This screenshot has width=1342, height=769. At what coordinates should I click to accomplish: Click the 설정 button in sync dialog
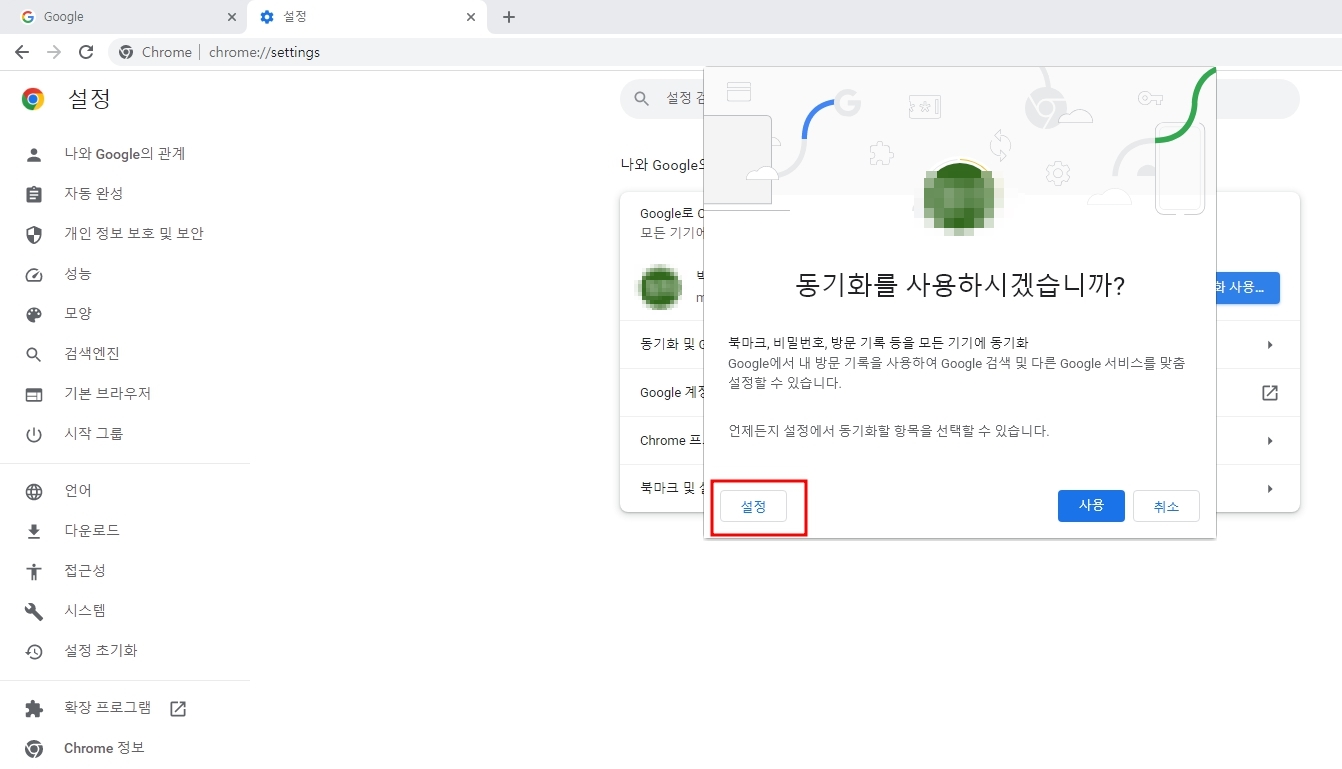(753, 507)
